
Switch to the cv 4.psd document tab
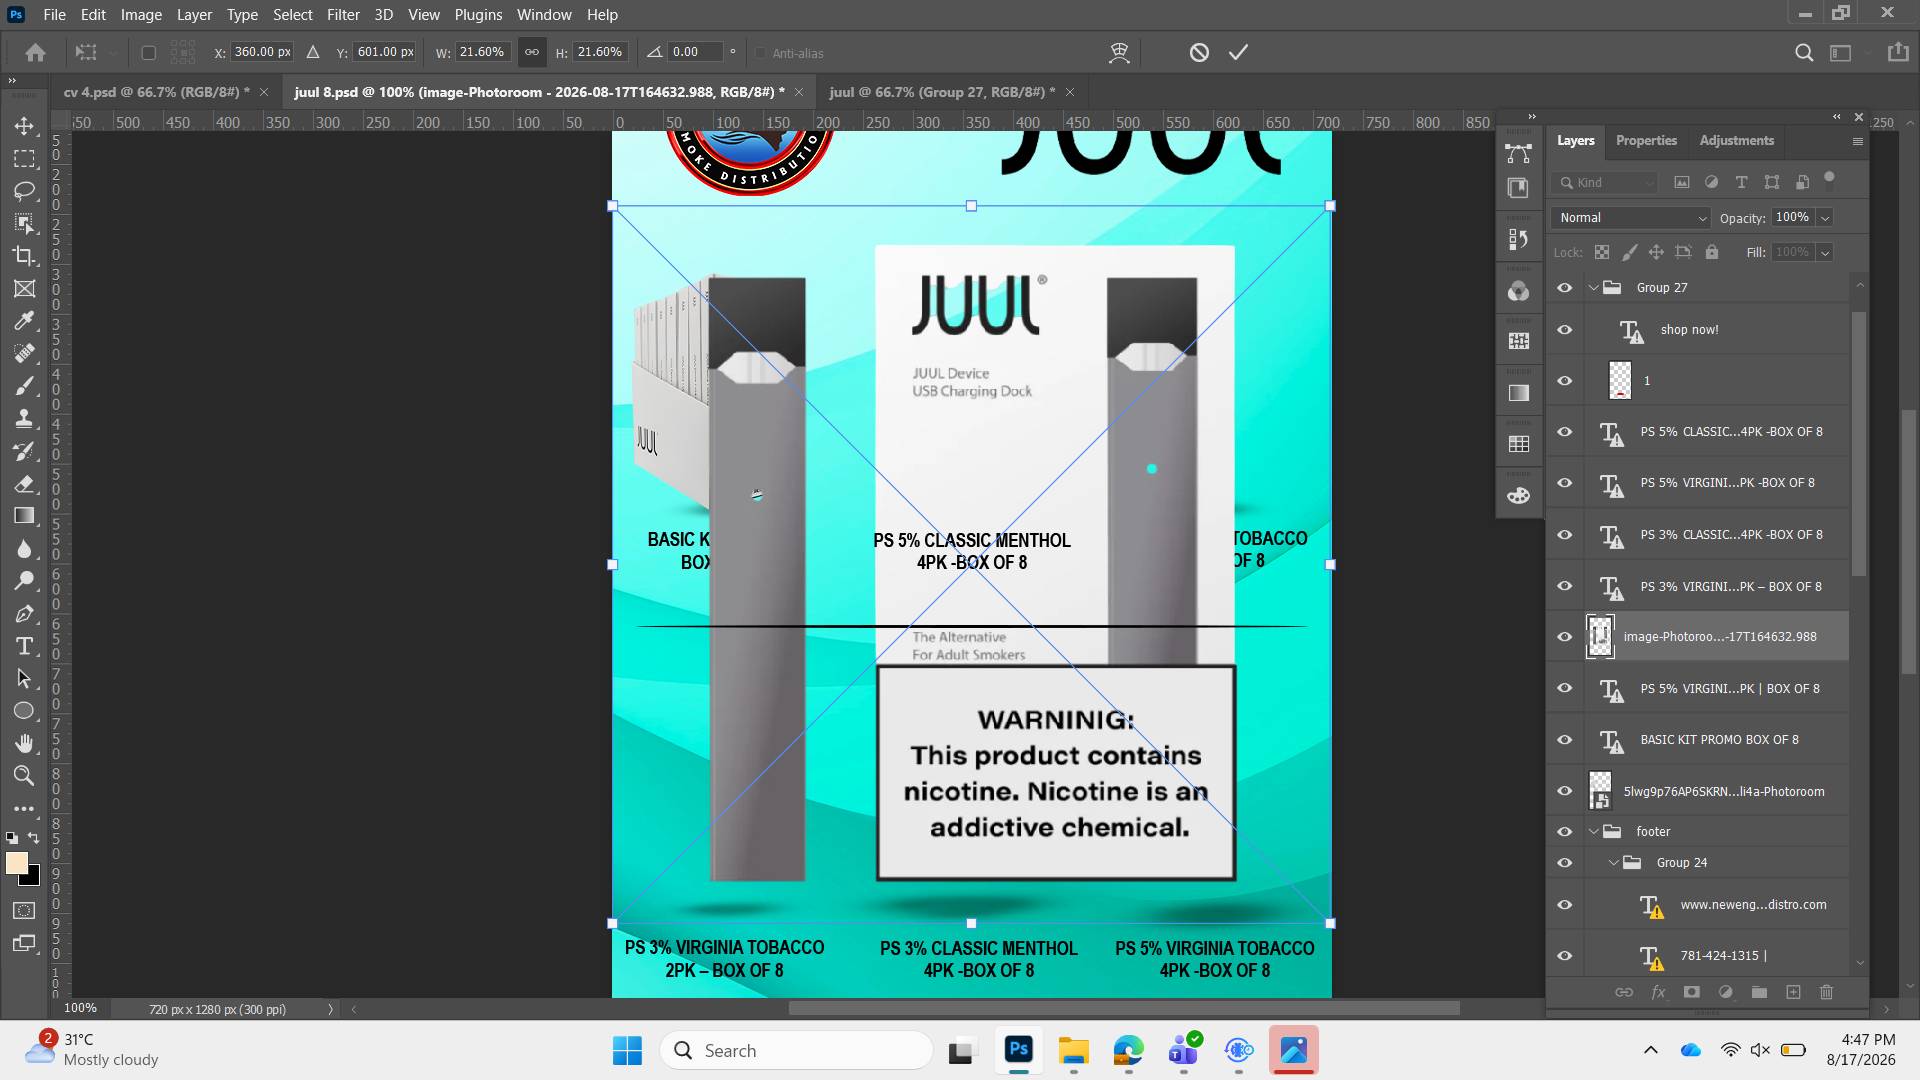coord(156,92)
